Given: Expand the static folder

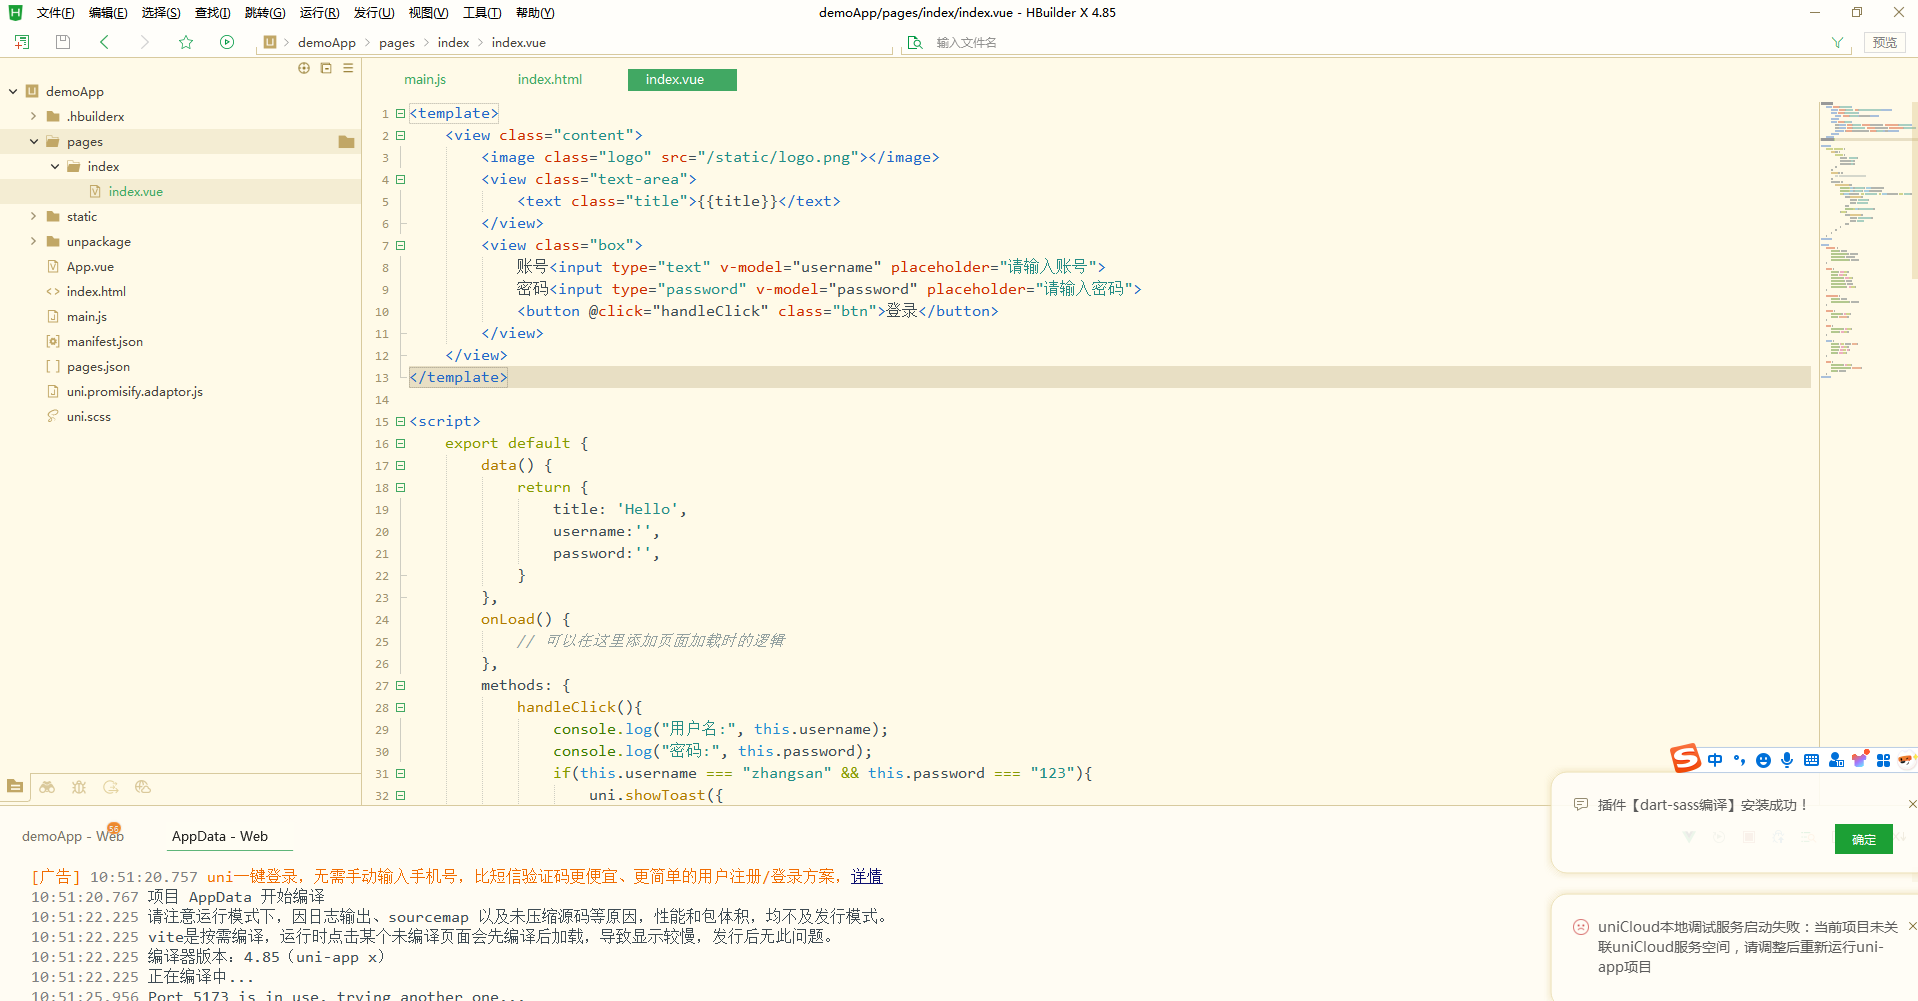Looking at the screenshot, I should point(33,216).
